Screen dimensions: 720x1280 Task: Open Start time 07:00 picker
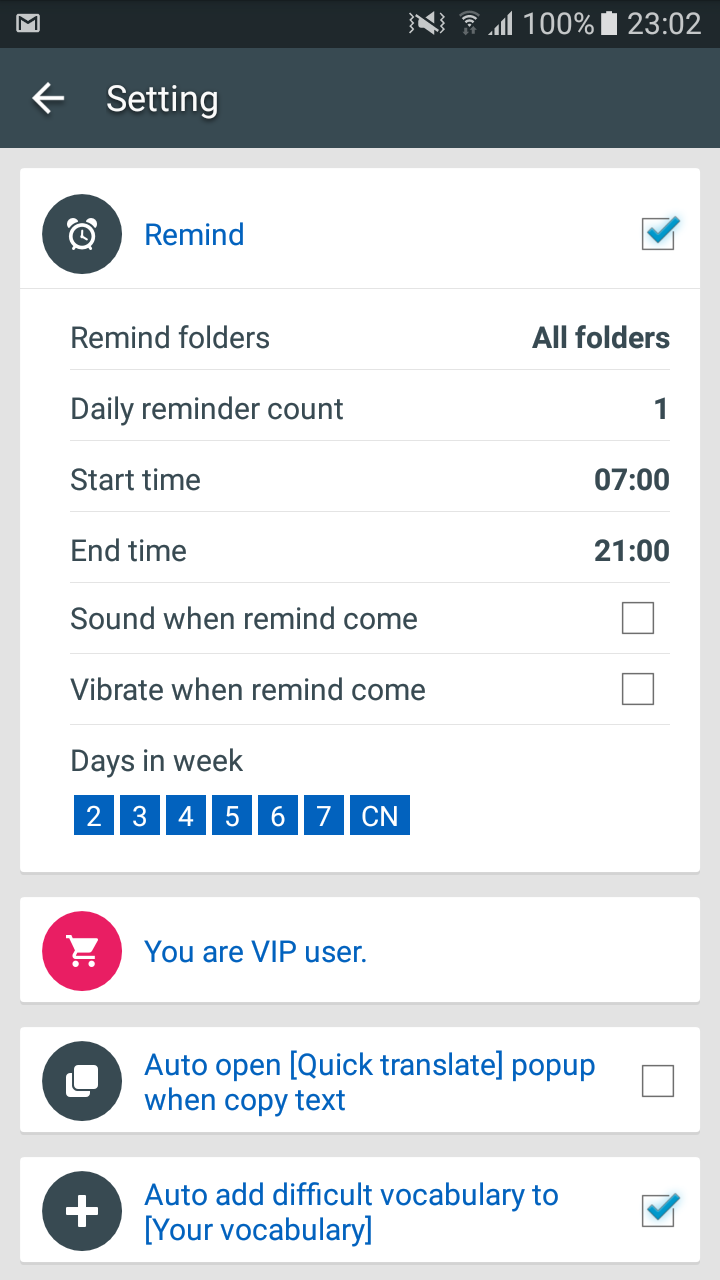(370, 480)
